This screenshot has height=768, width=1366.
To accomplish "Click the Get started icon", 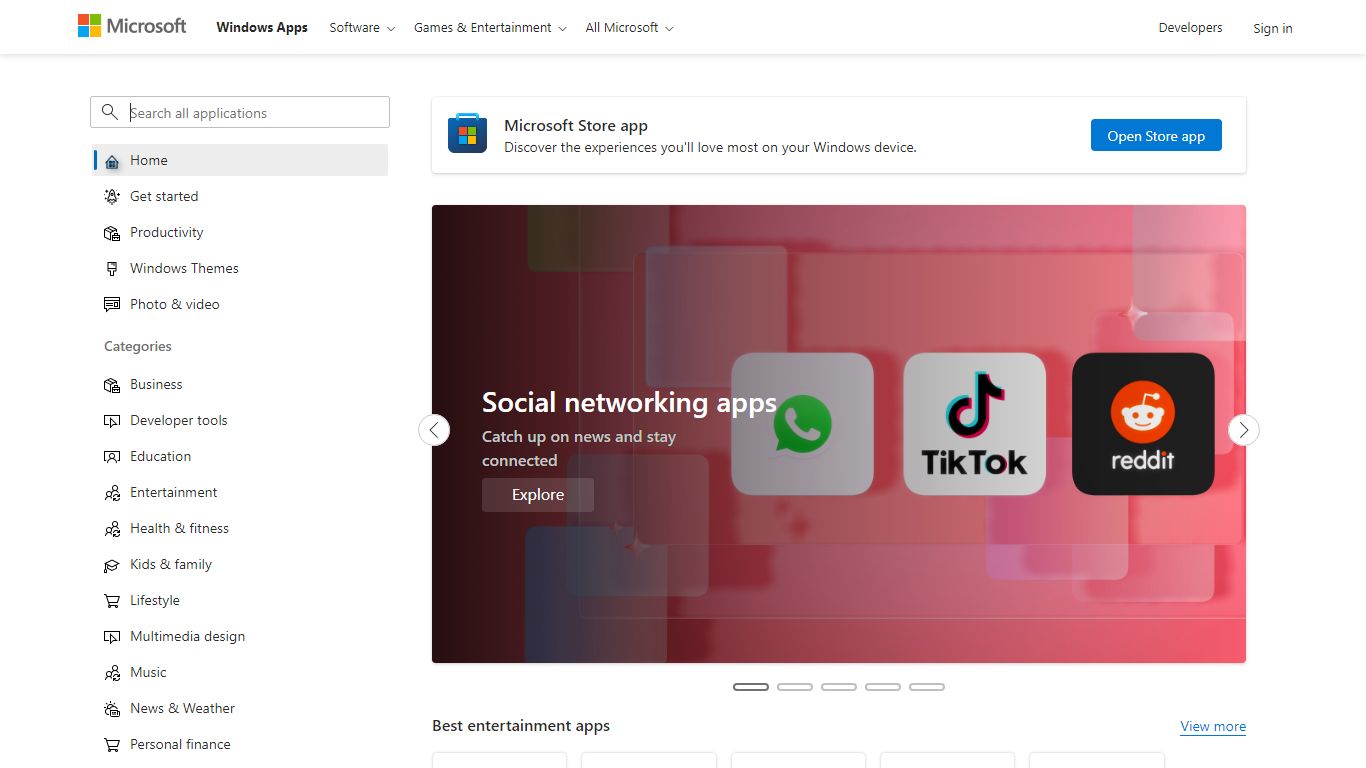I will pos(112,197).
